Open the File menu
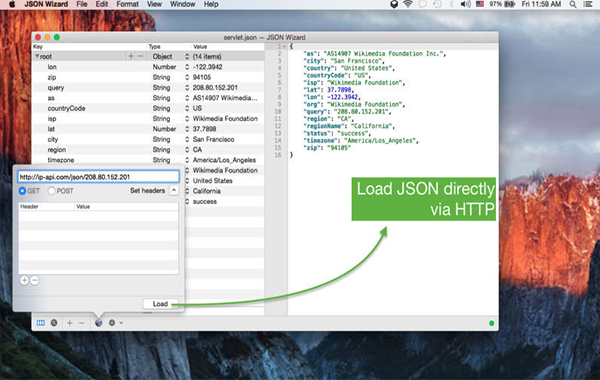 click(x=82, y=4)
